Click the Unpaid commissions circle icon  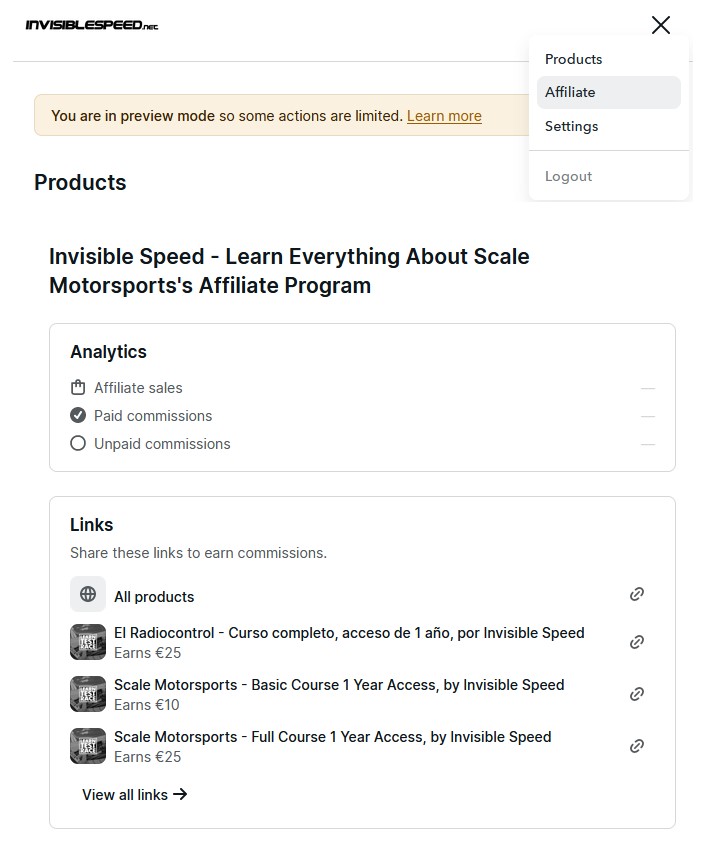(x=78, y=443)
